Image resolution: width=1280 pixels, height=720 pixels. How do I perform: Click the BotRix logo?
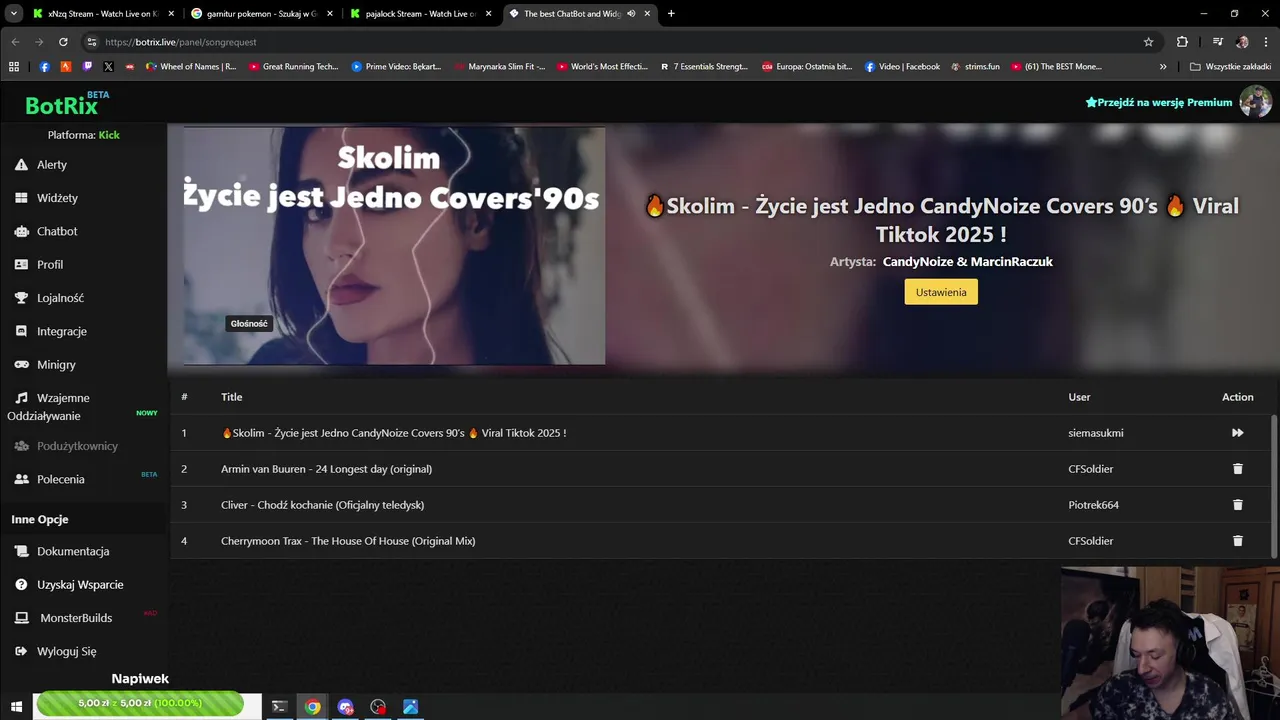(x=62, y=105)
